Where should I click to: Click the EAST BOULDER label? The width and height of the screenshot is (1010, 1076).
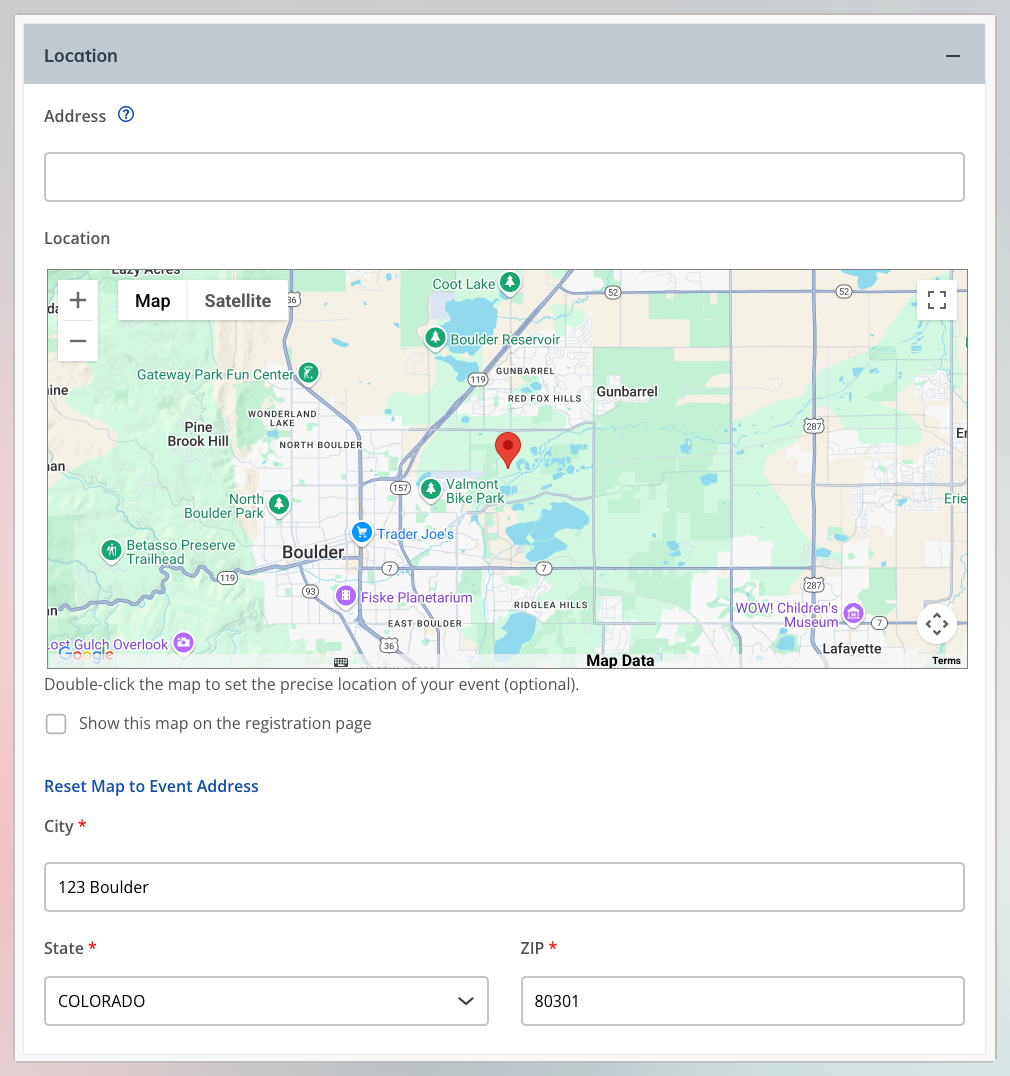pos(425,624)
